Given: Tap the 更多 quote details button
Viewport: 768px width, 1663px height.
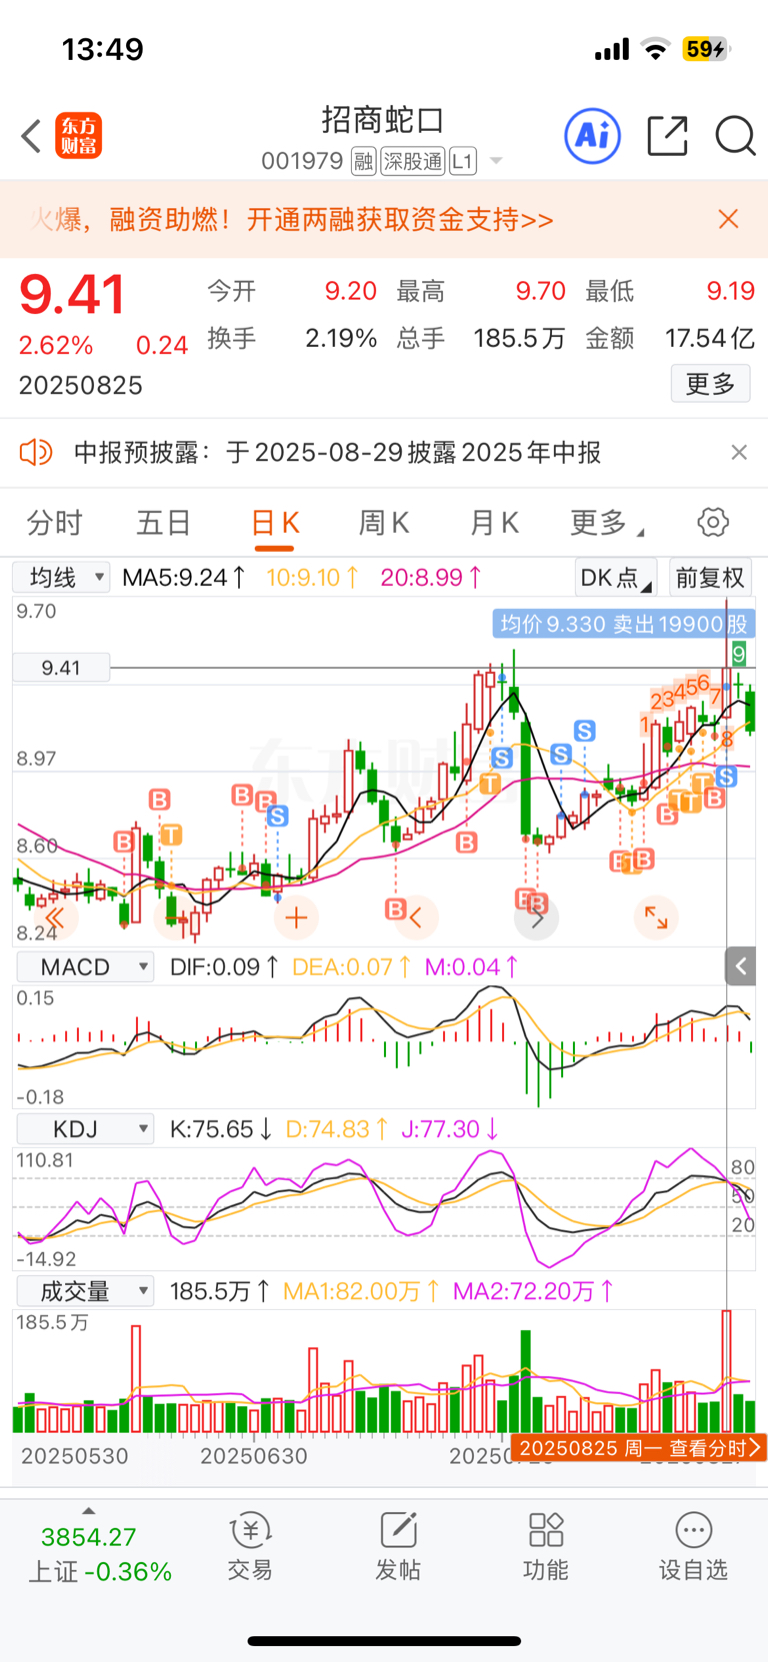Looking at the screenshot, I should coord(710,384).
